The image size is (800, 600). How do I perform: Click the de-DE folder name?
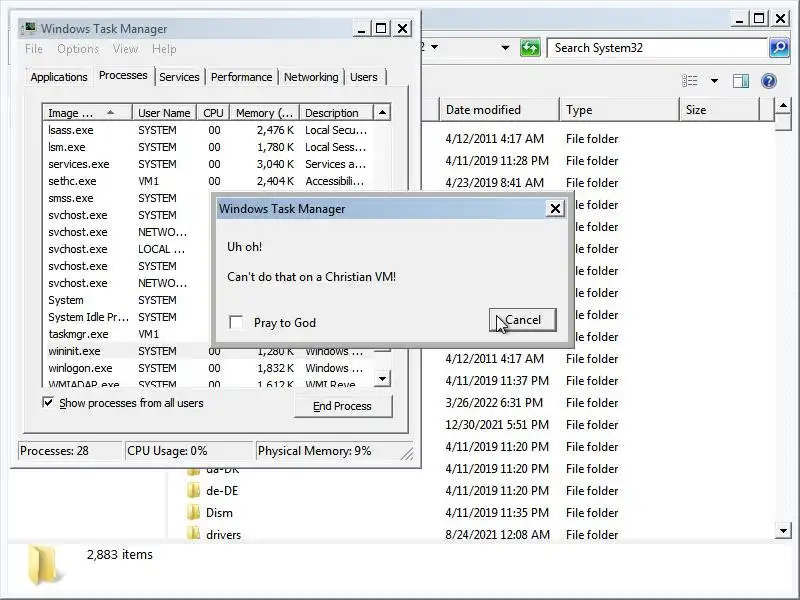click(222, 491)
